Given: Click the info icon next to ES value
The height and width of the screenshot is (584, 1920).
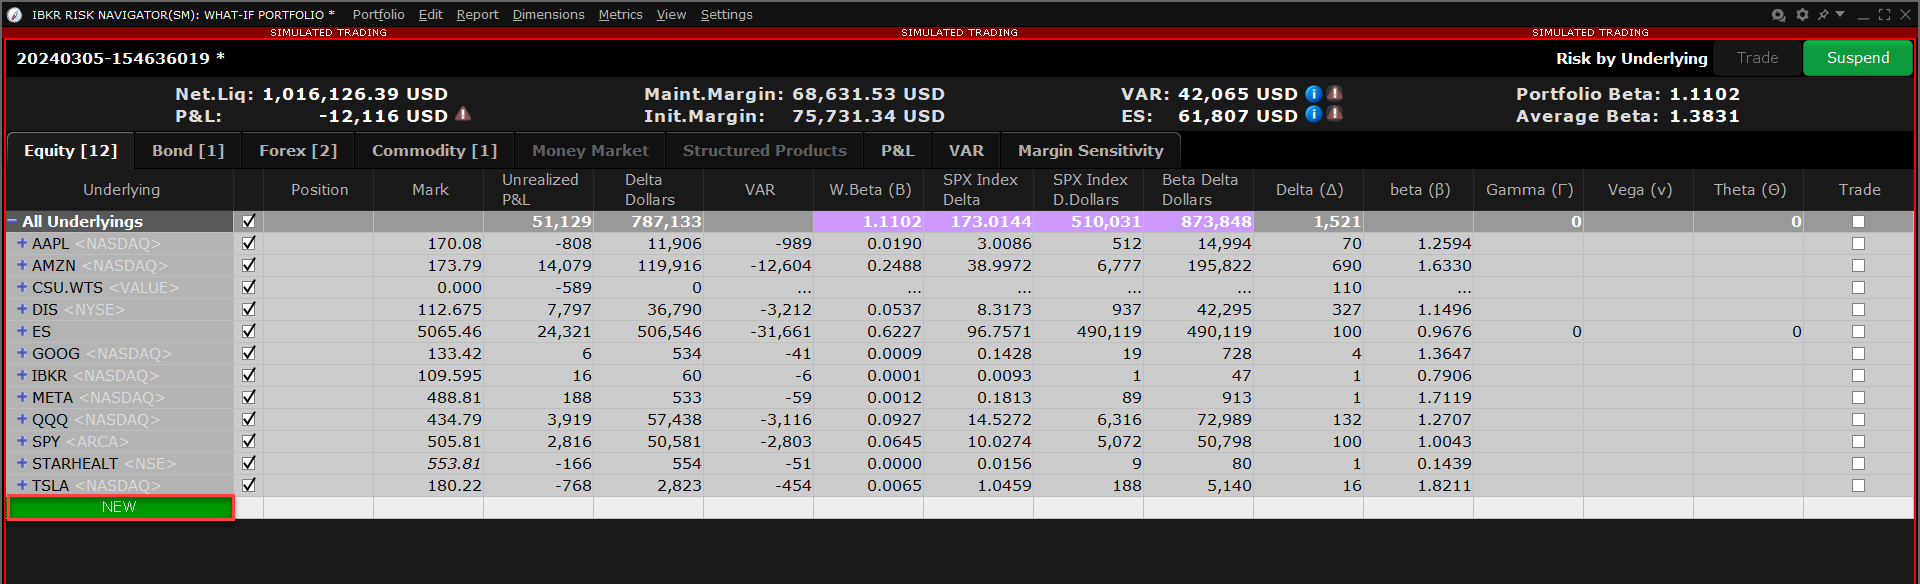Looking at the screenshot, I should click(x=1314, y=115).
